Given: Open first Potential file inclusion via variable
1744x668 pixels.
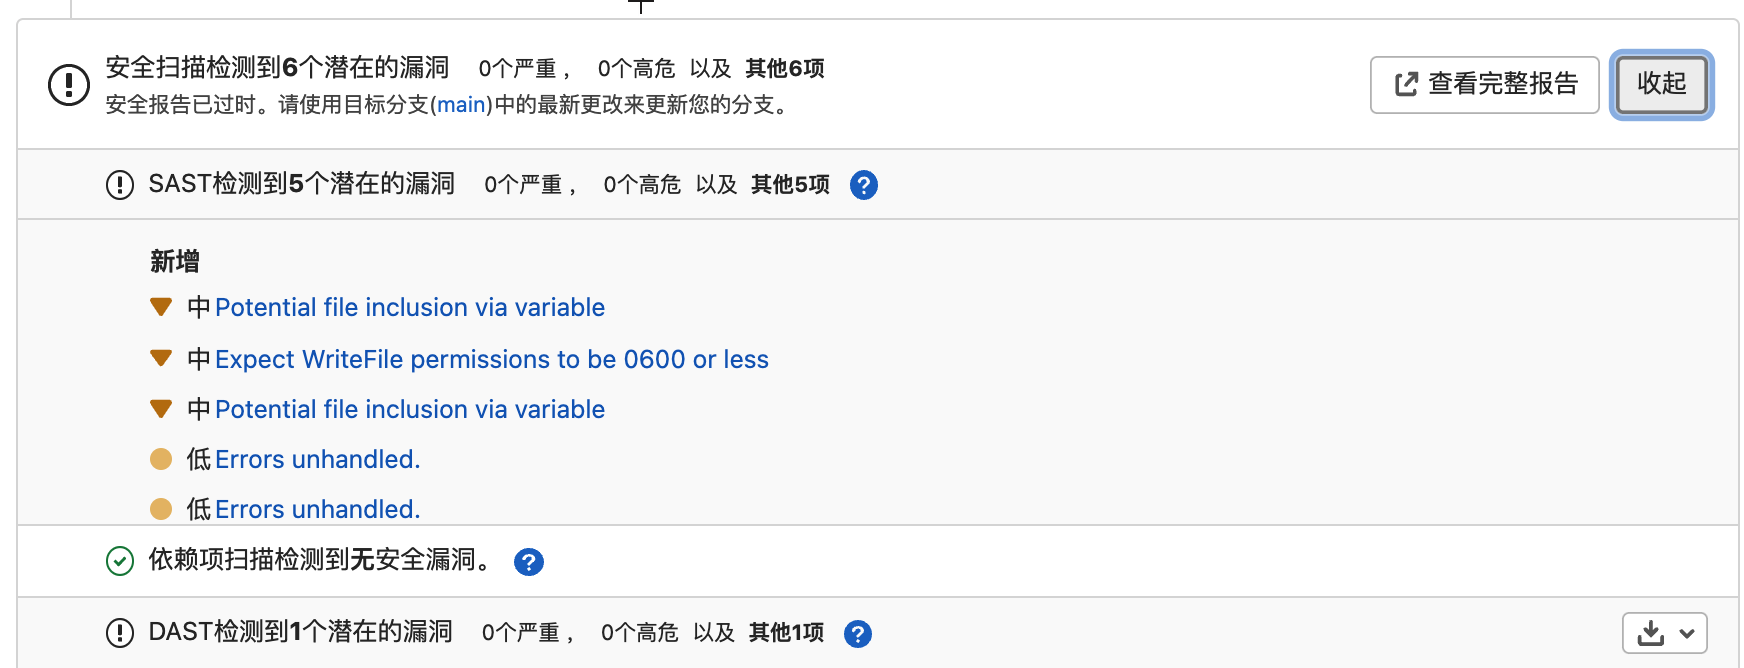Looking at the screenshot, I should click(409, 308).
